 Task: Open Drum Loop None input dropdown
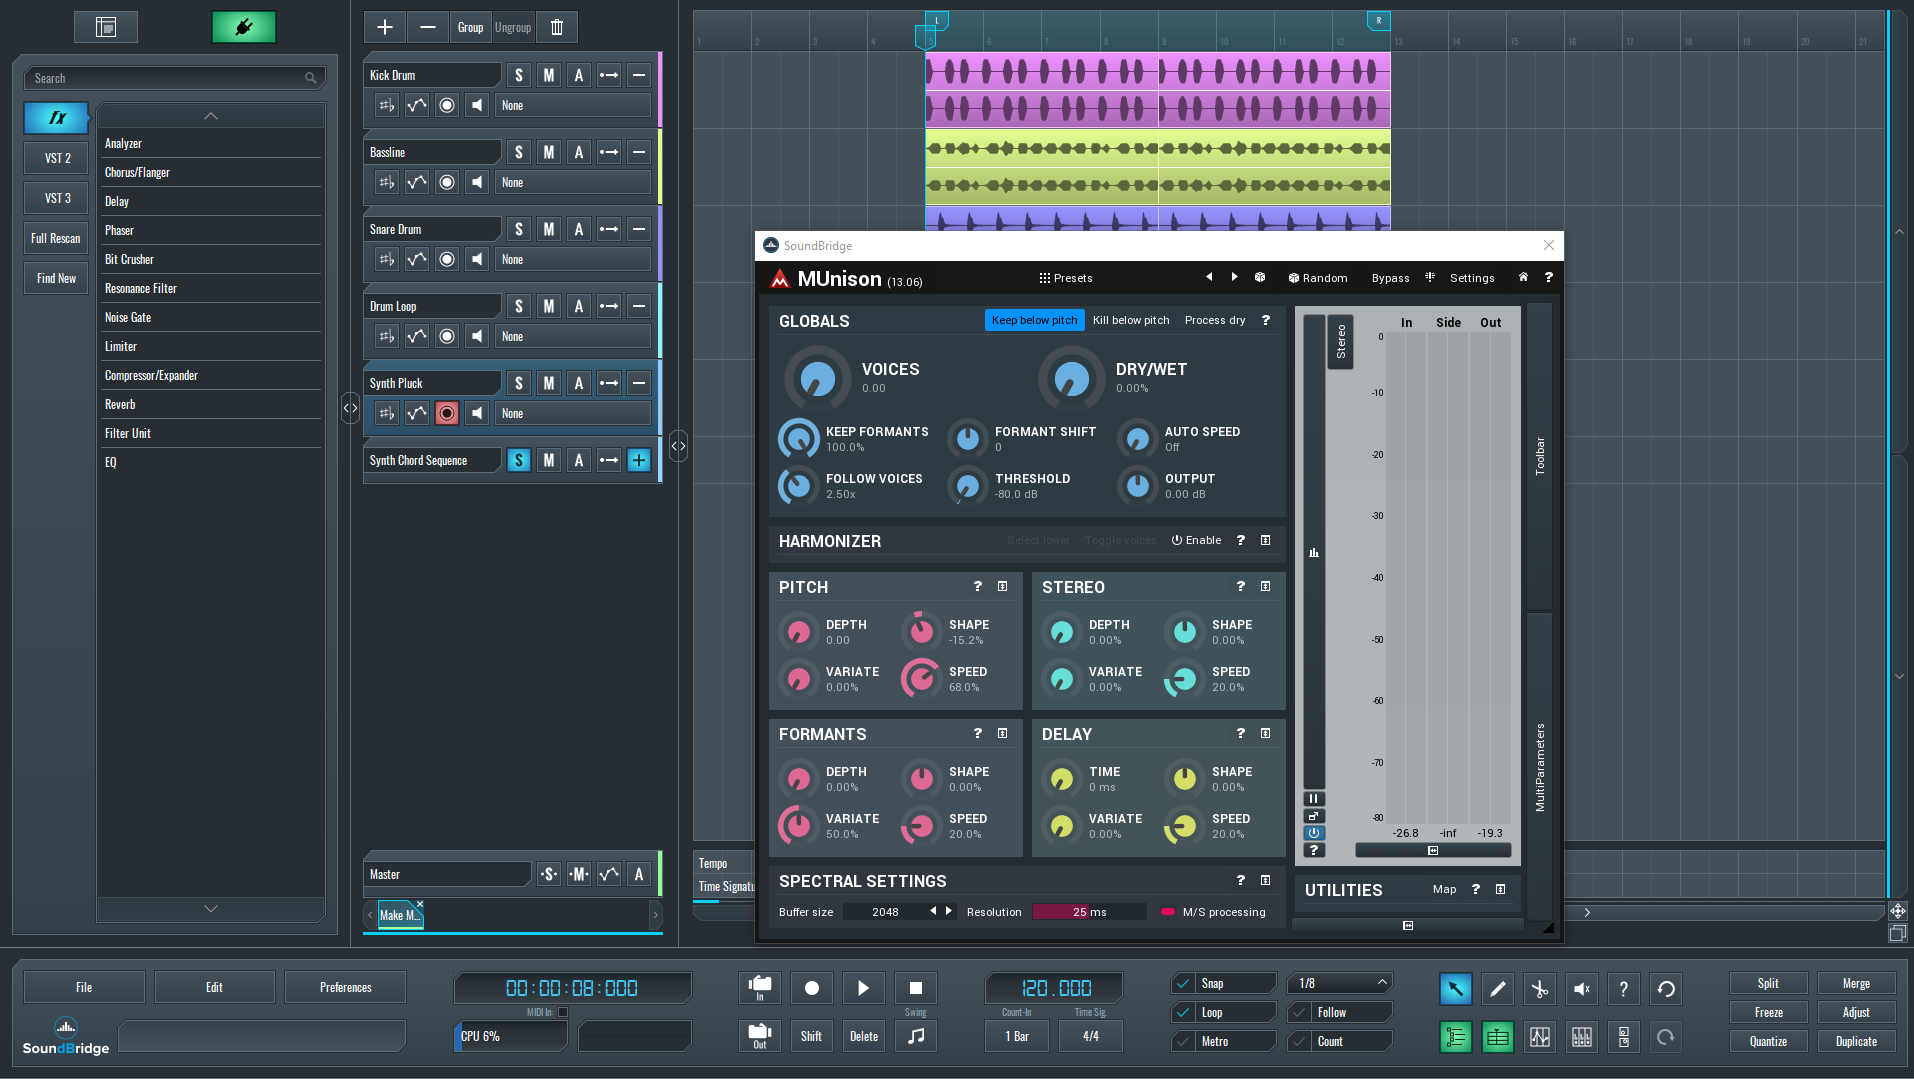pos(573,336)
